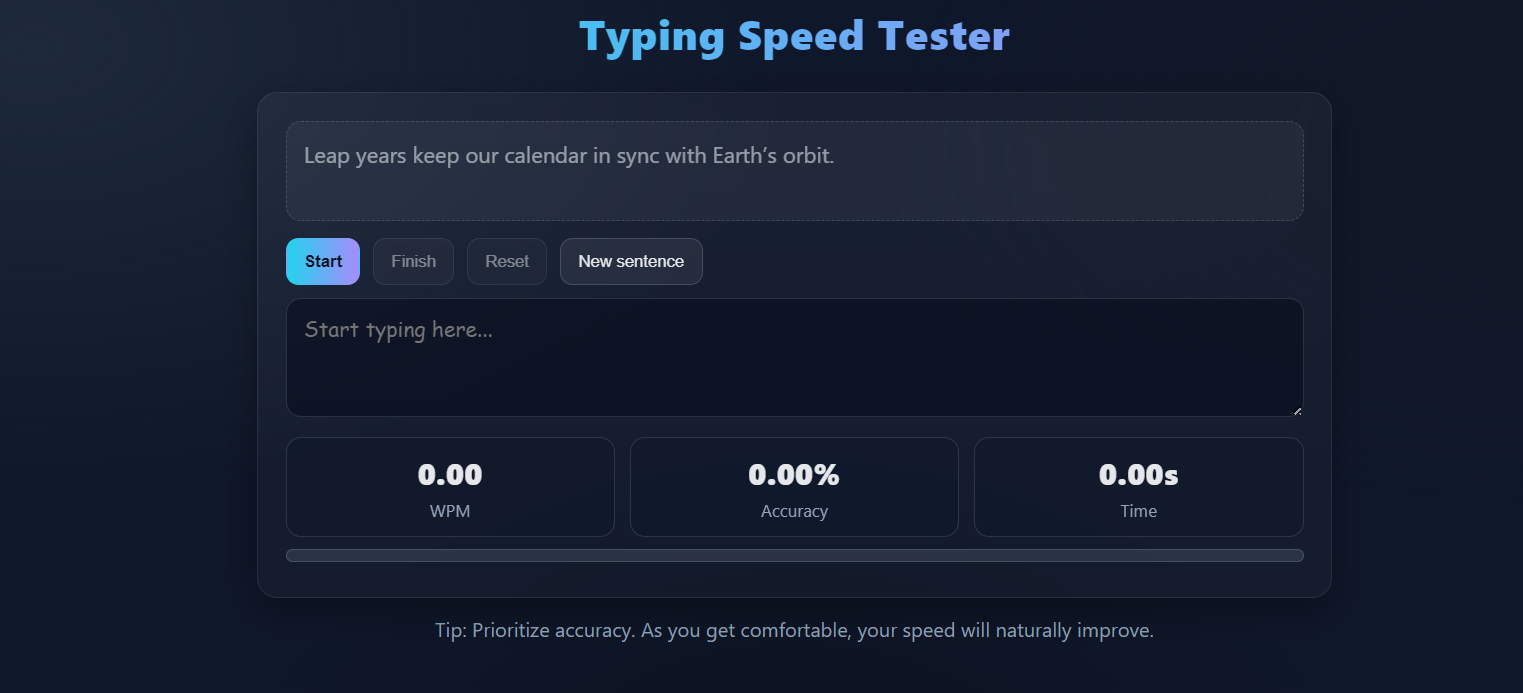Click the Accuracy percentage card

click(794, 487)
